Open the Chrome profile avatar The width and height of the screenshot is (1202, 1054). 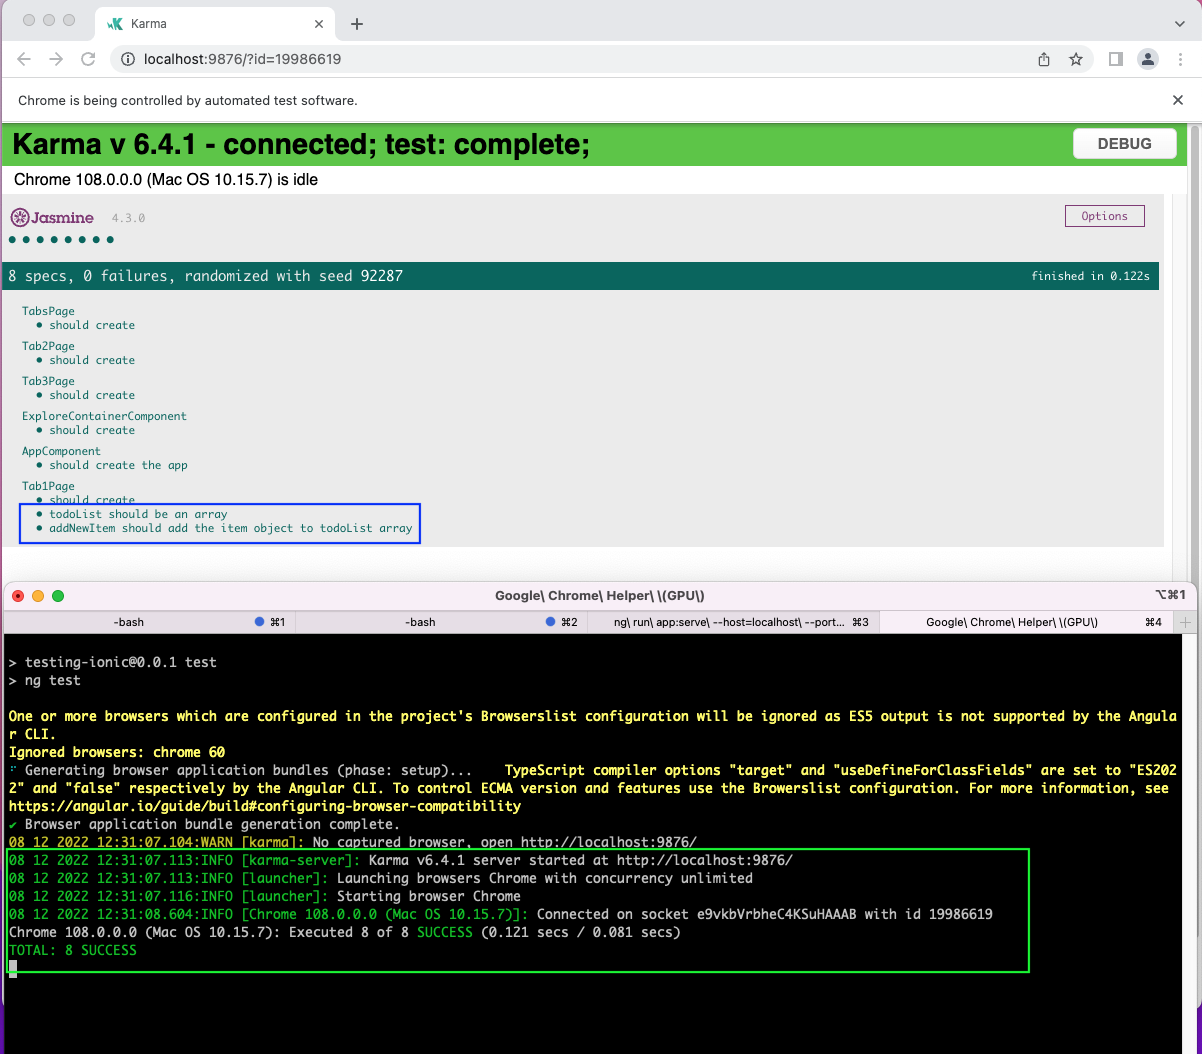pos(1148,59)
